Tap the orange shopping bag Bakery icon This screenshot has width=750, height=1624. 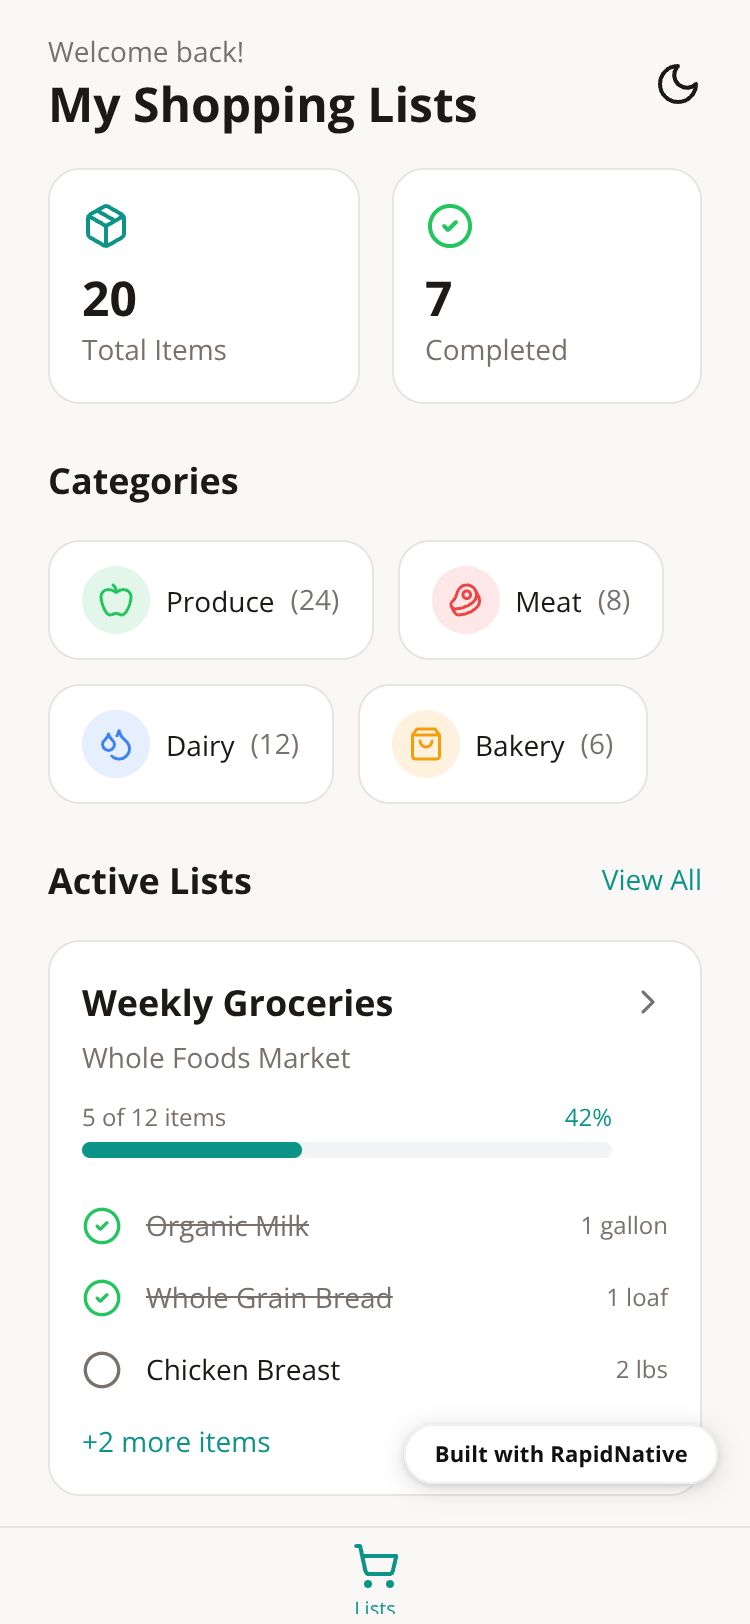(426, 745)
